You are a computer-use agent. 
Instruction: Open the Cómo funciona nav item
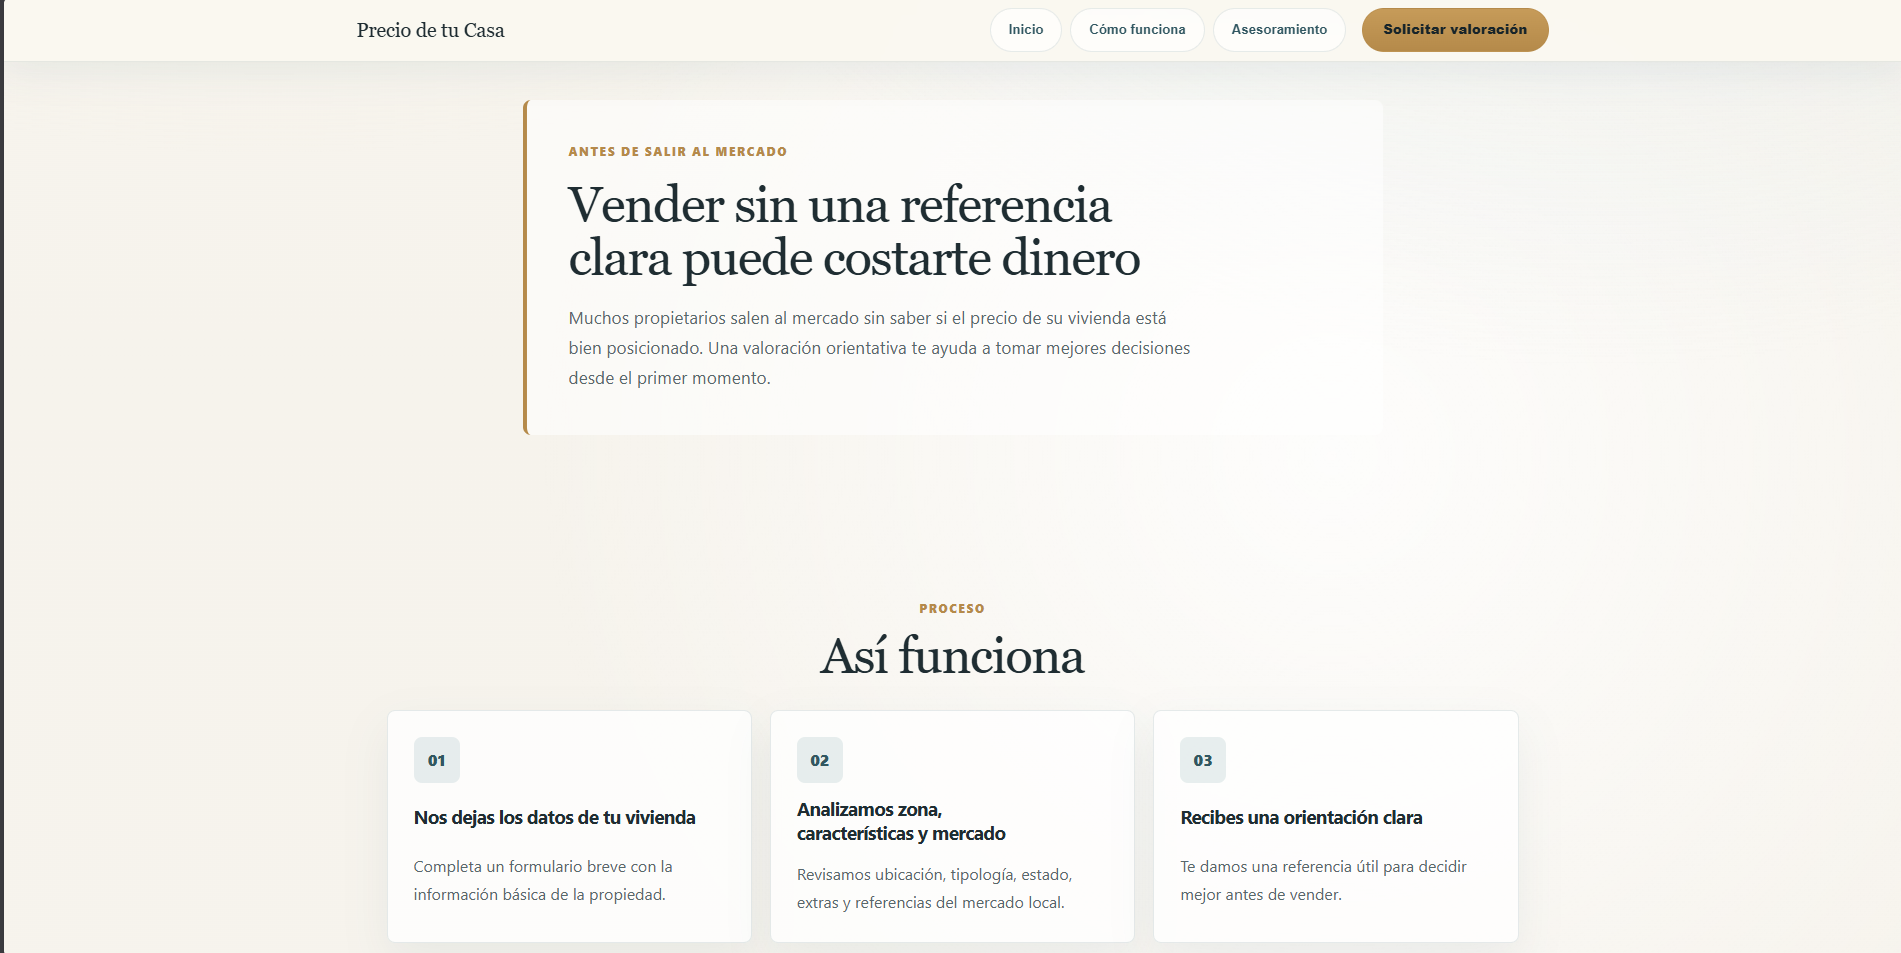1137,30
